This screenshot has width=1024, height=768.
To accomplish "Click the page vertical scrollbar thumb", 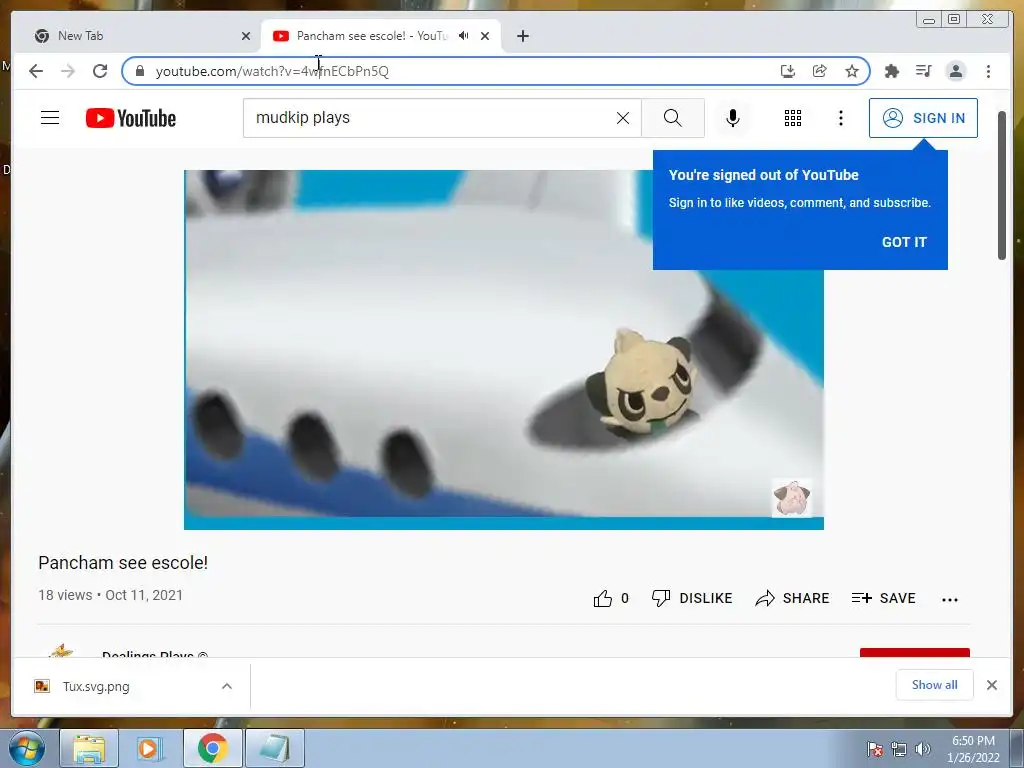I will click(1002, 186).
